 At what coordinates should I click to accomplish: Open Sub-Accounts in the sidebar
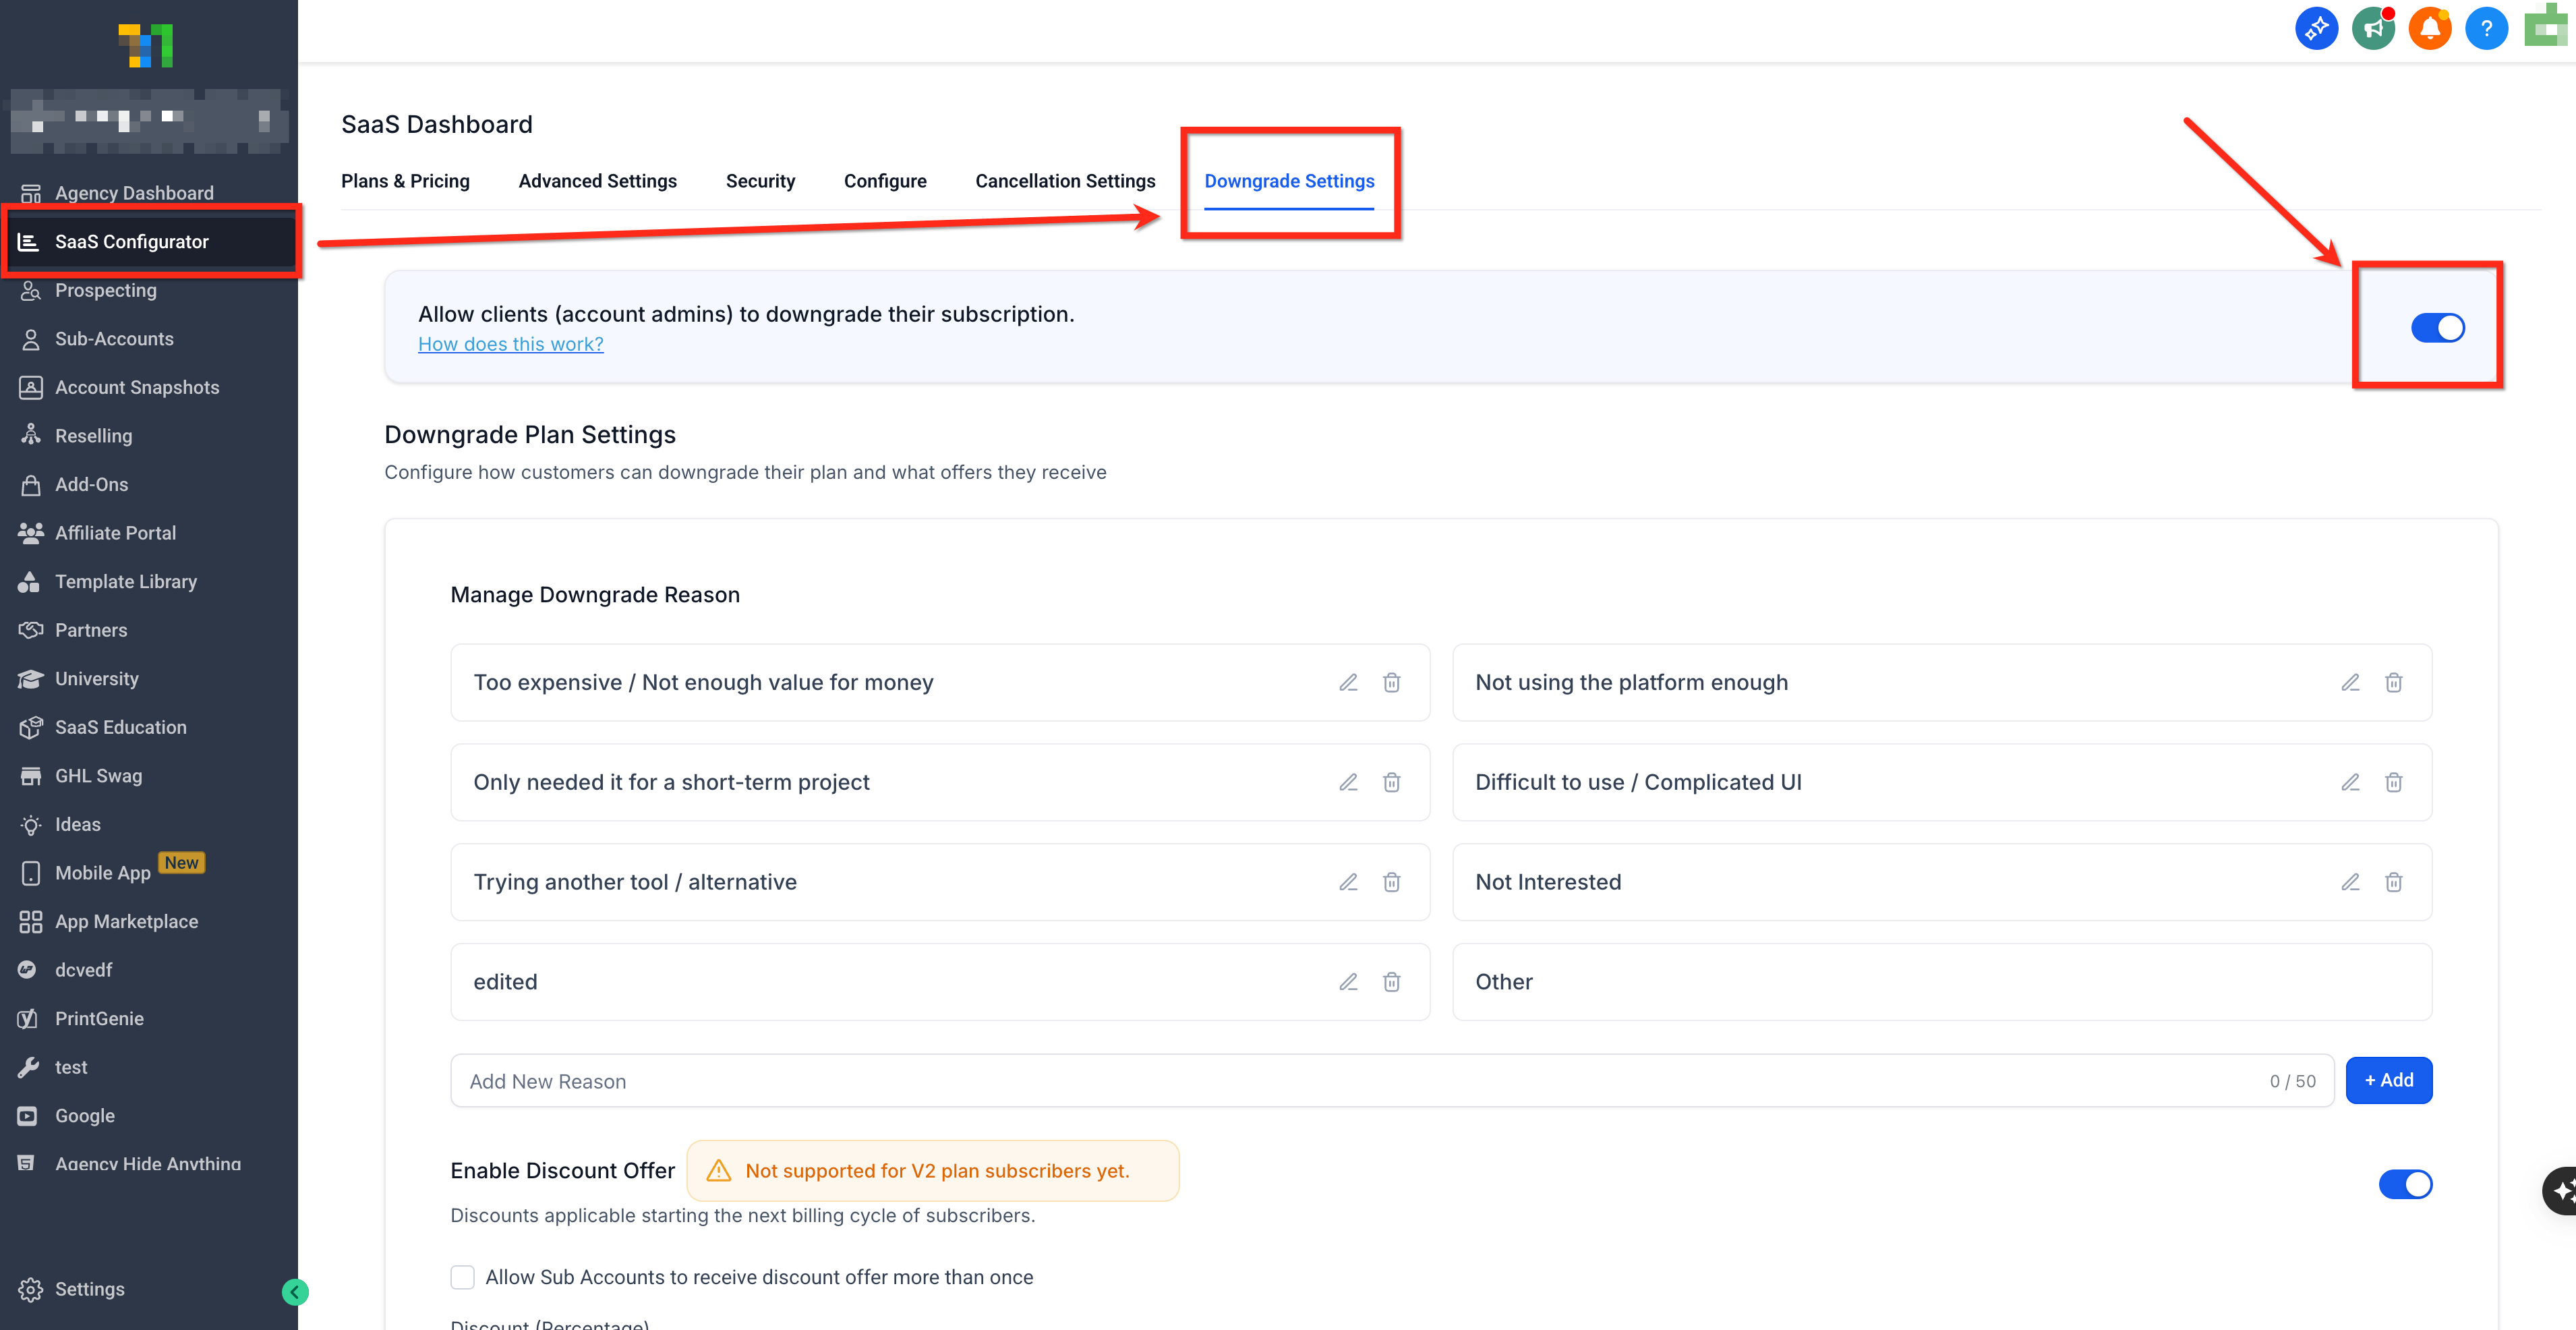coord(114,339)
